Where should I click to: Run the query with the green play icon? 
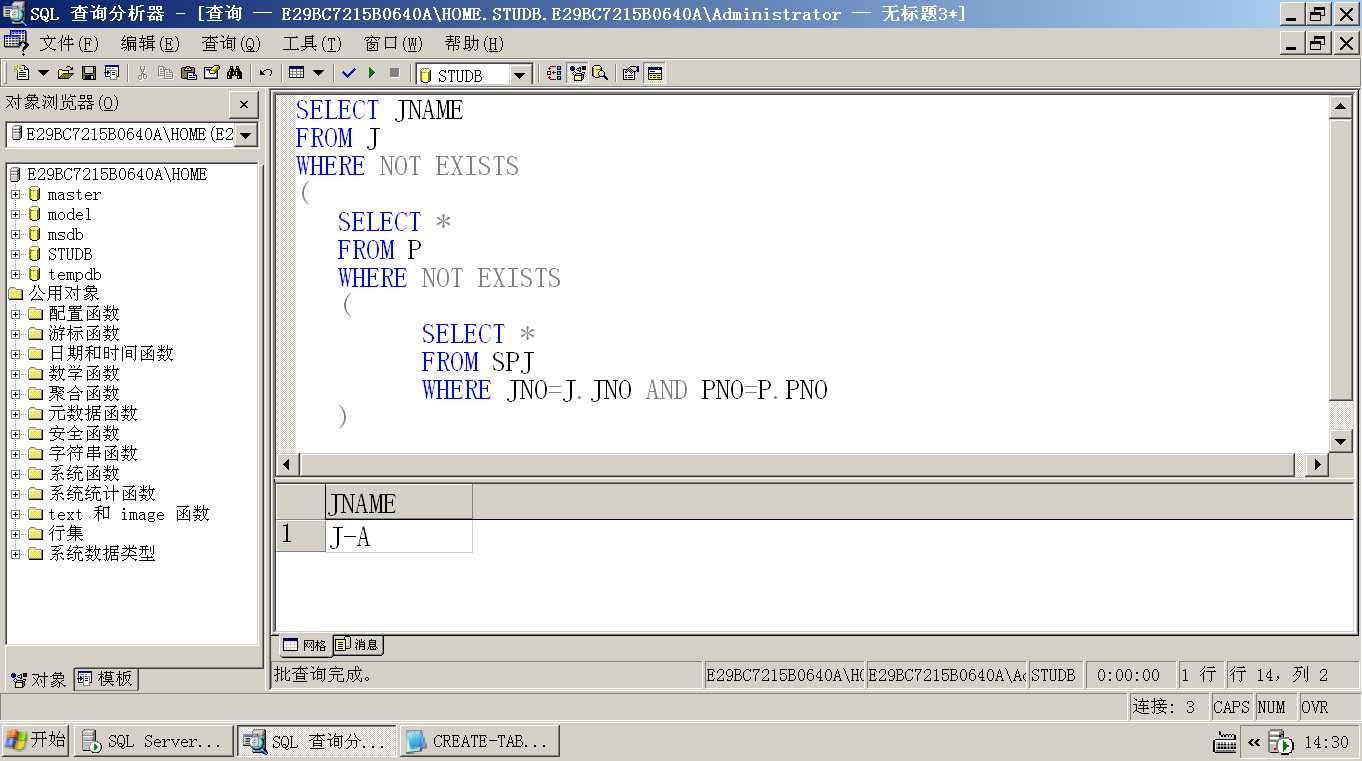point(372,73)
